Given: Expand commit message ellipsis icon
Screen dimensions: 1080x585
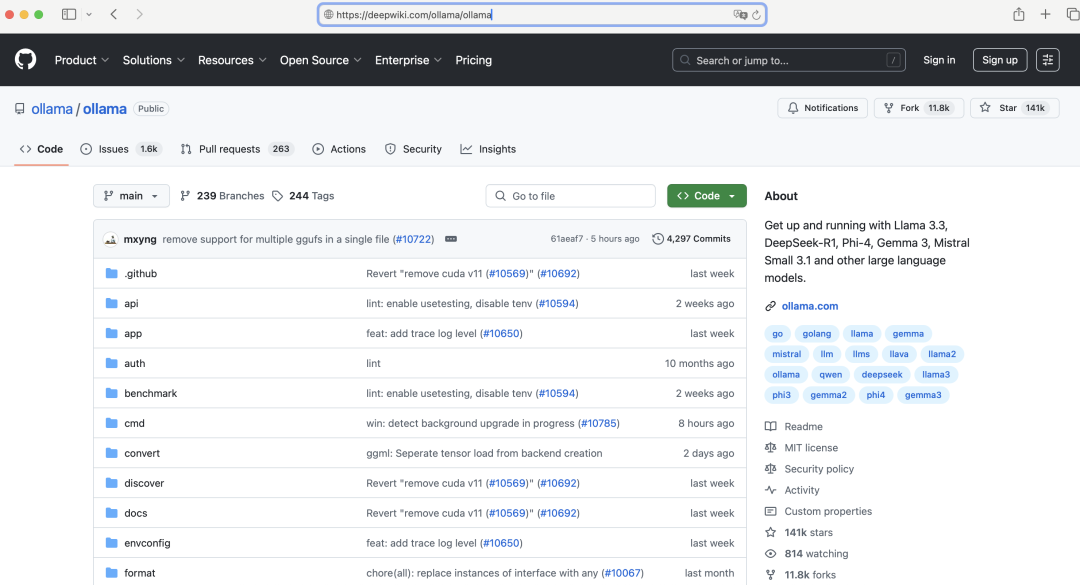Looking at the screenshot, I should [x=451, y=239].
